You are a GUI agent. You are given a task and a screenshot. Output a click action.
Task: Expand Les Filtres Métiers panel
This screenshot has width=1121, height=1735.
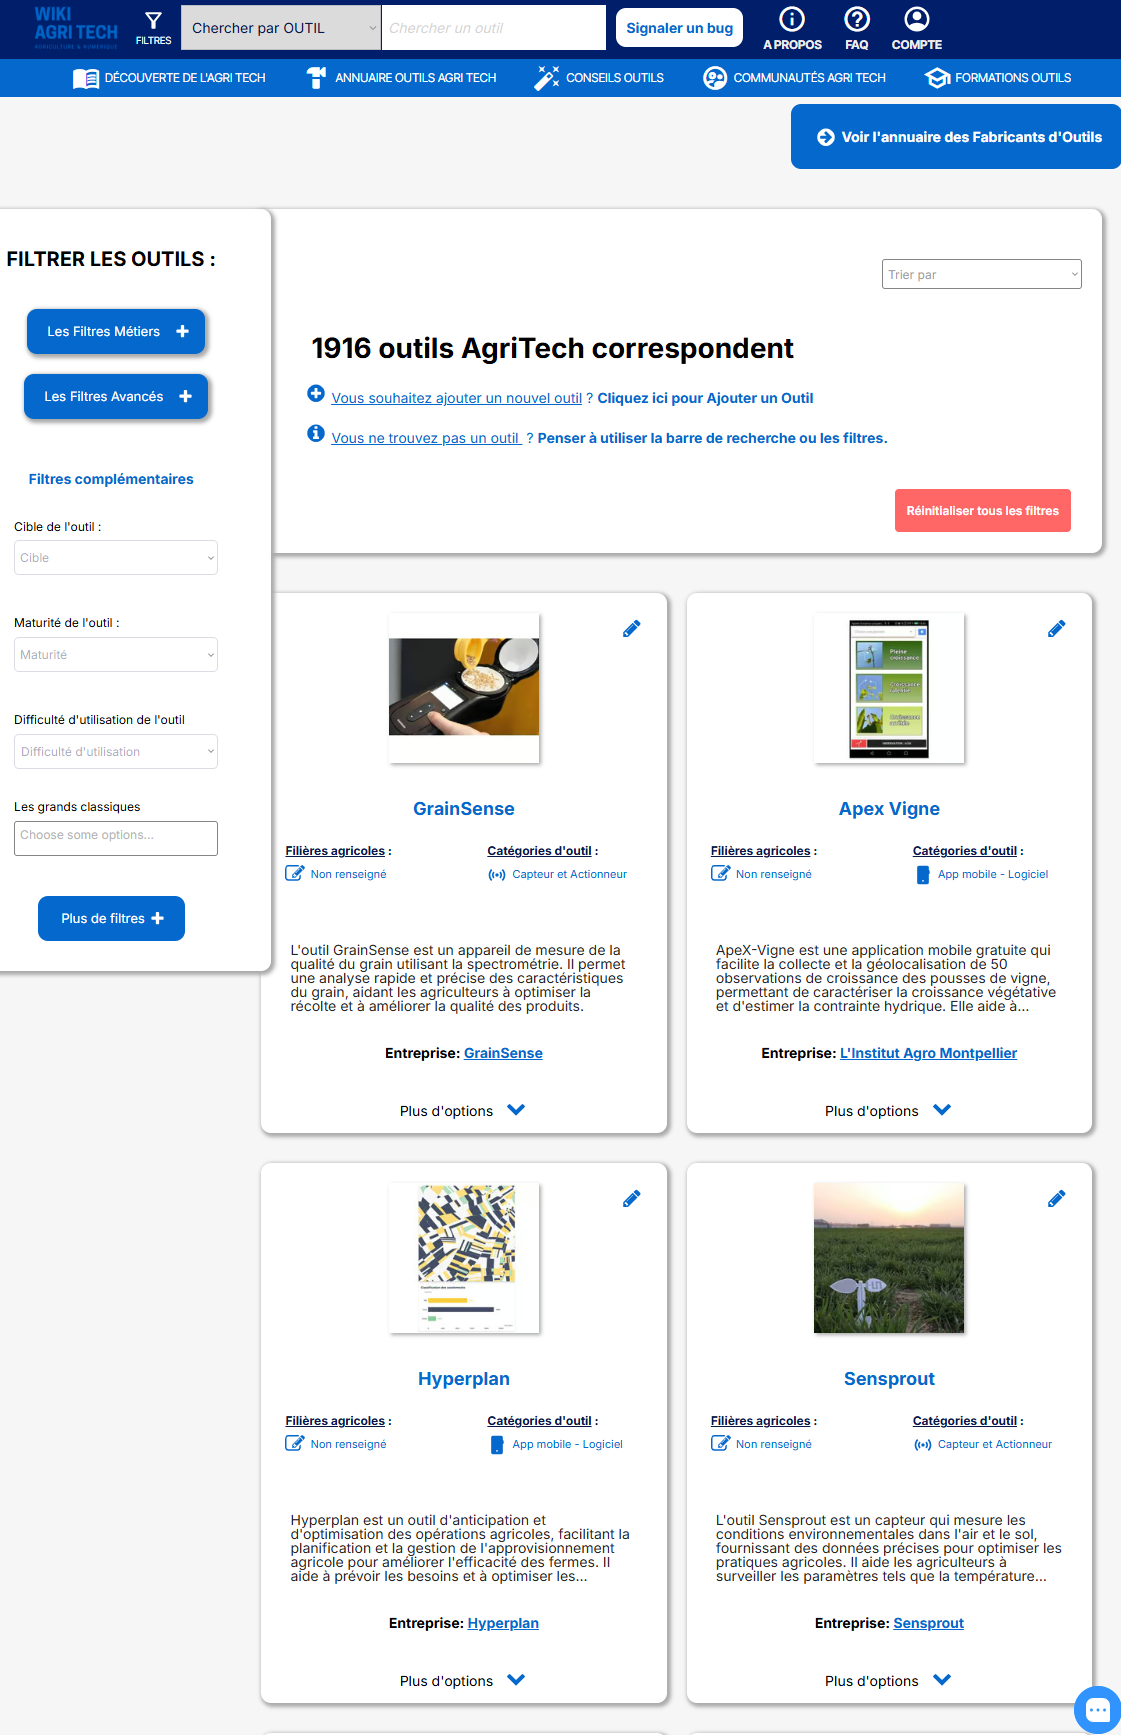tap(116, 332)
